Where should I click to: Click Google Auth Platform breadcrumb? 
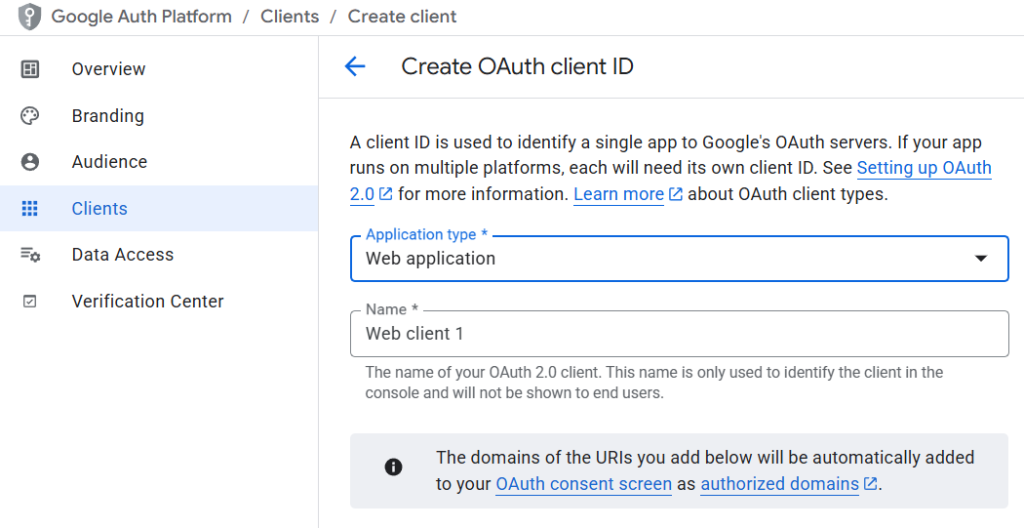(x=141, y=16)
